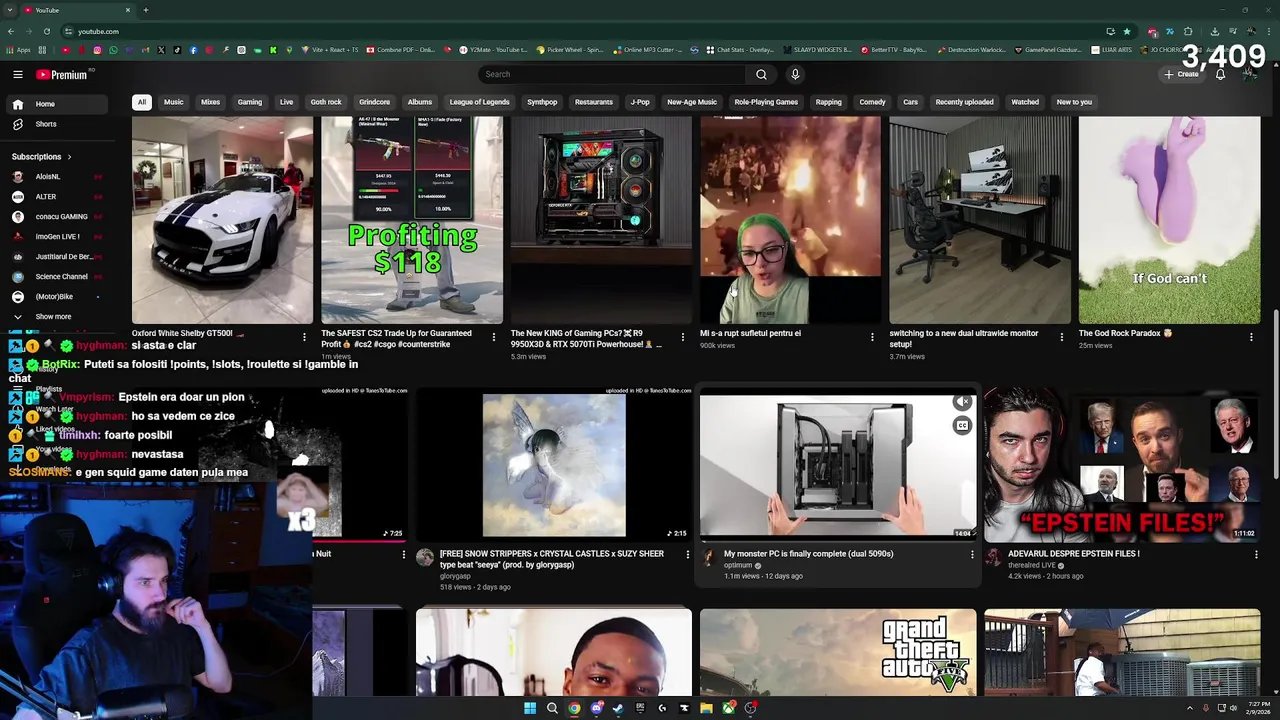The width and height of the screenshot is (1280, 720).
Task: Open Steam from the taskbar
Action: (618, 708)
